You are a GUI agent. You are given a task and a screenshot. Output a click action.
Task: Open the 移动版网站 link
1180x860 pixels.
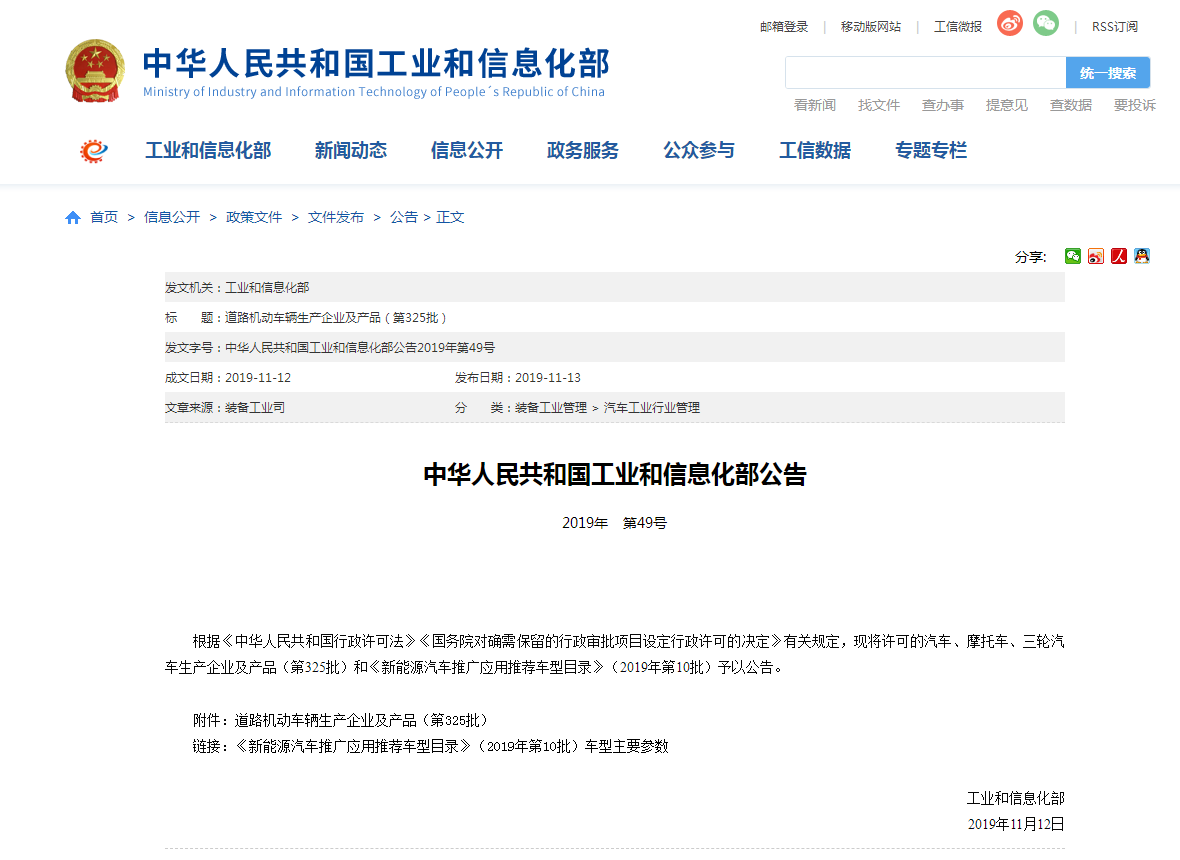(x=871, y=27)
